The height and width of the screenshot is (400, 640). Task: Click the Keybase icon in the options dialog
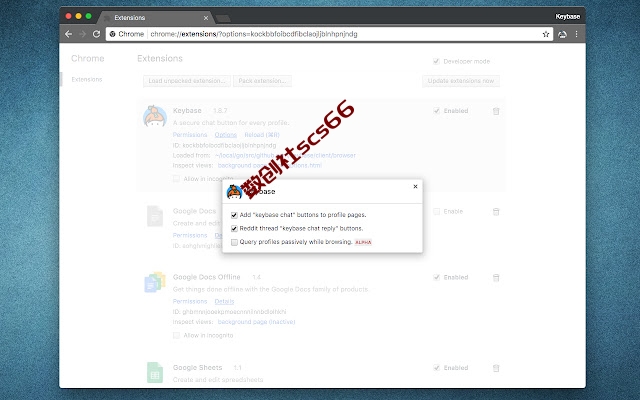tap(234, 191)
